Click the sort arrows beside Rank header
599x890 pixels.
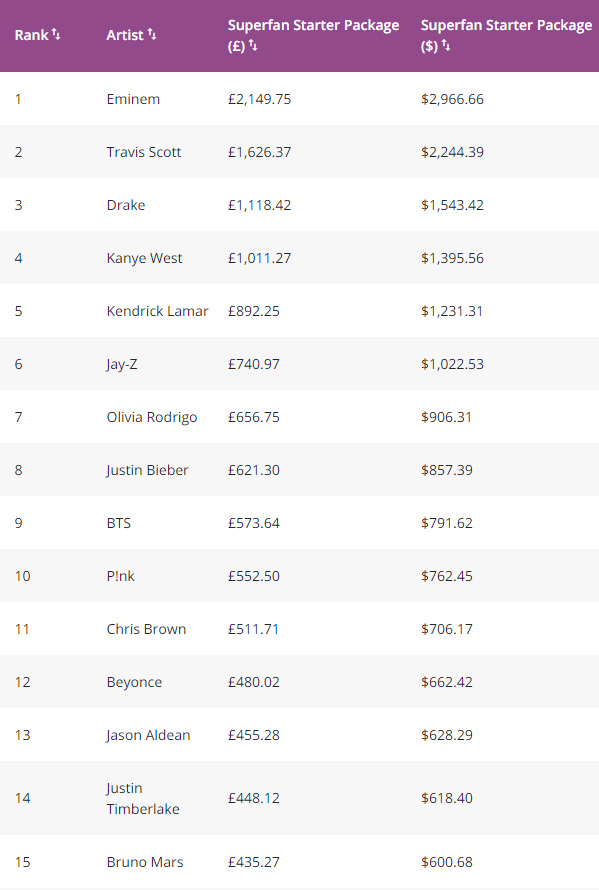click(x=56, y=34)
